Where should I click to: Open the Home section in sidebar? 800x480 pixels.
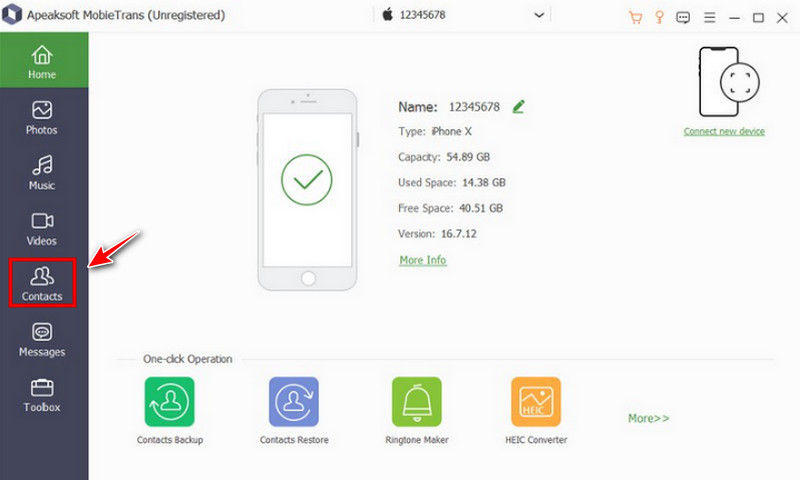[44, 60]
